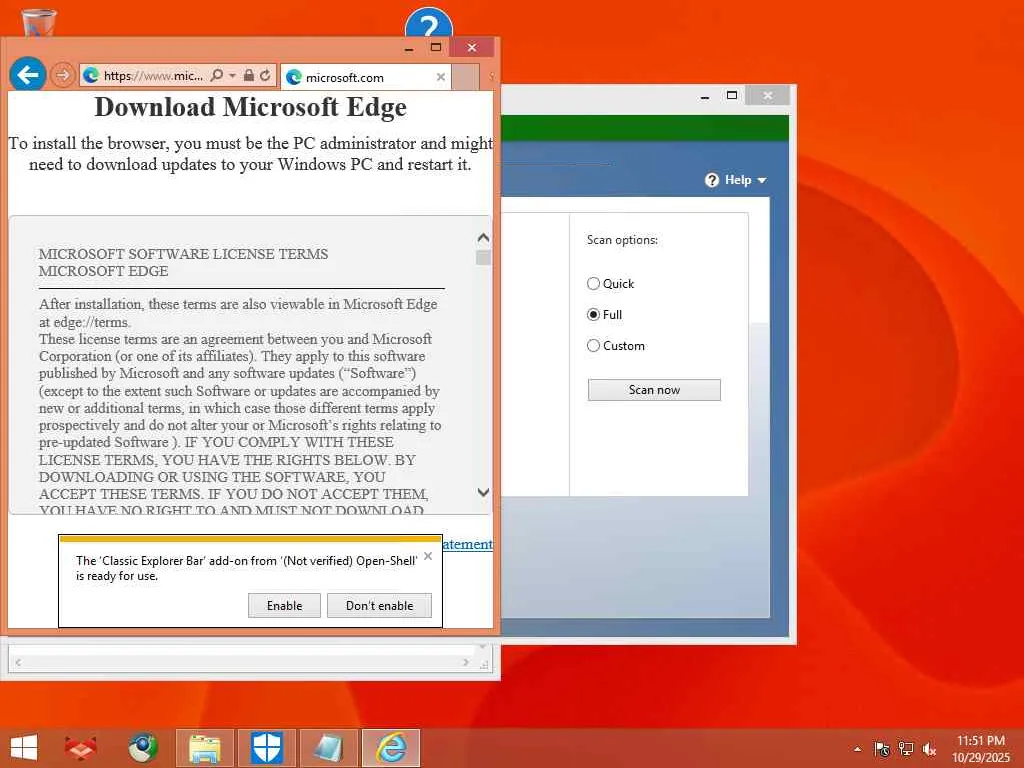The width and height of the screenshot is (1024, 768).
Task: Click the horizontal scrollbar right arrow
Action: coord(466,662)
